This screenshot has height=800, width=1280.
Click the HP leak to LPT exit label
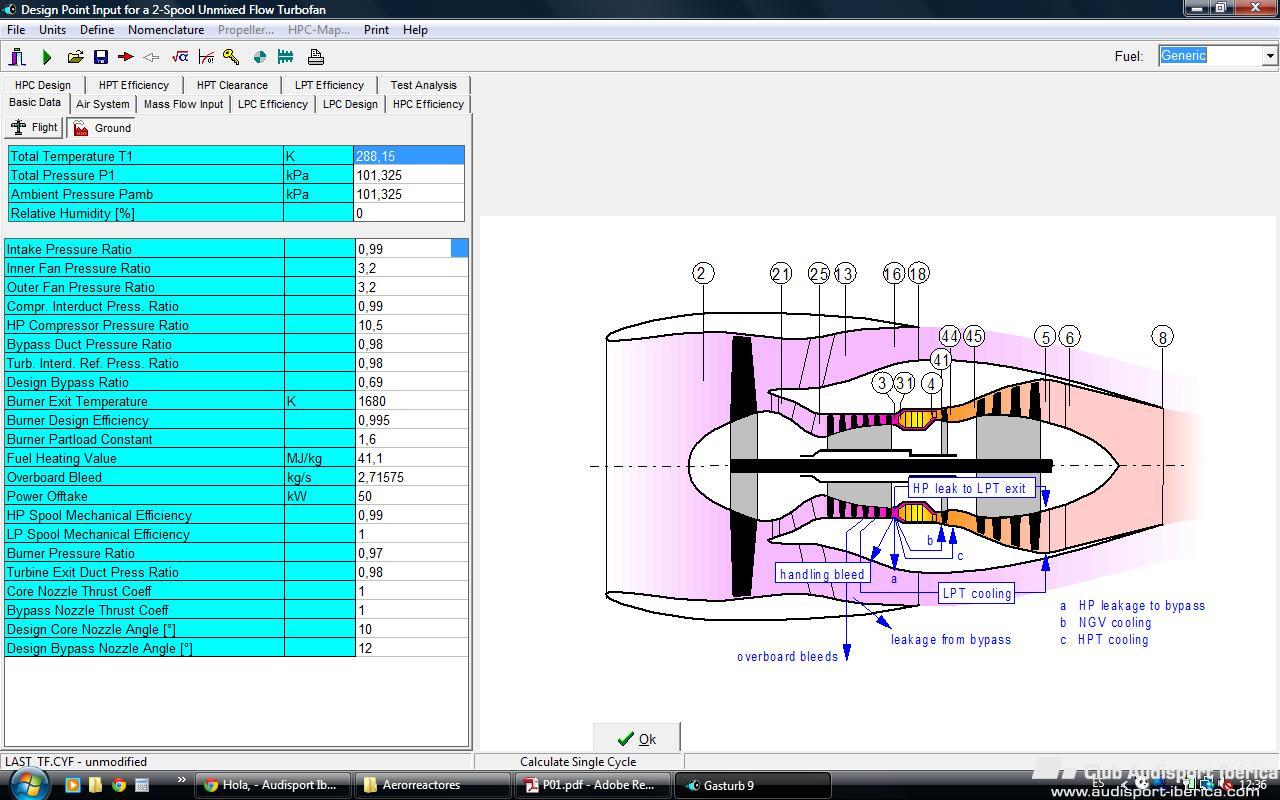[970, 488]
